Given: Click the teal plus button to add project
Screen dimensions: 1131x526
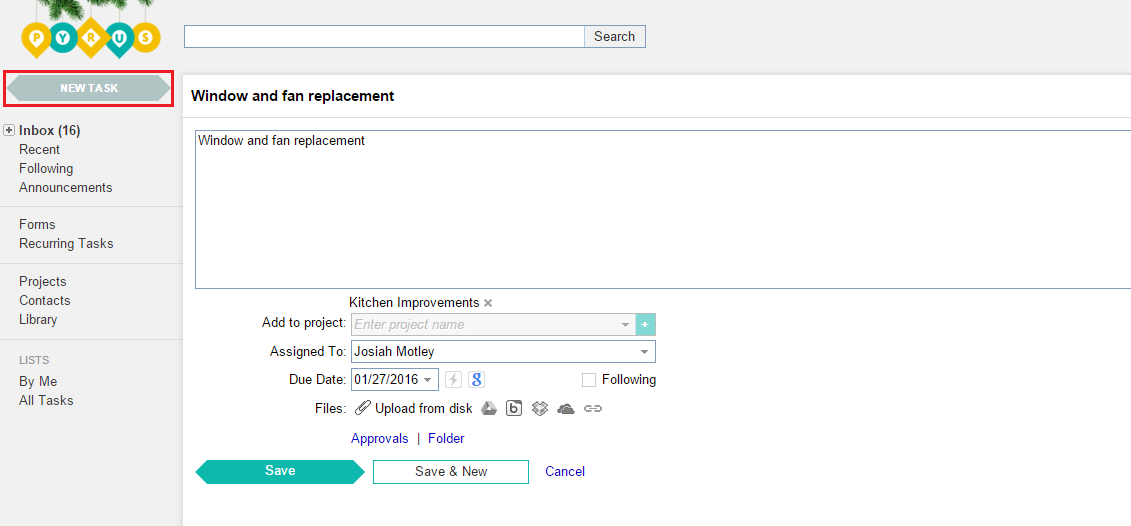Looking at the screenshot, I should coord(646,325).
